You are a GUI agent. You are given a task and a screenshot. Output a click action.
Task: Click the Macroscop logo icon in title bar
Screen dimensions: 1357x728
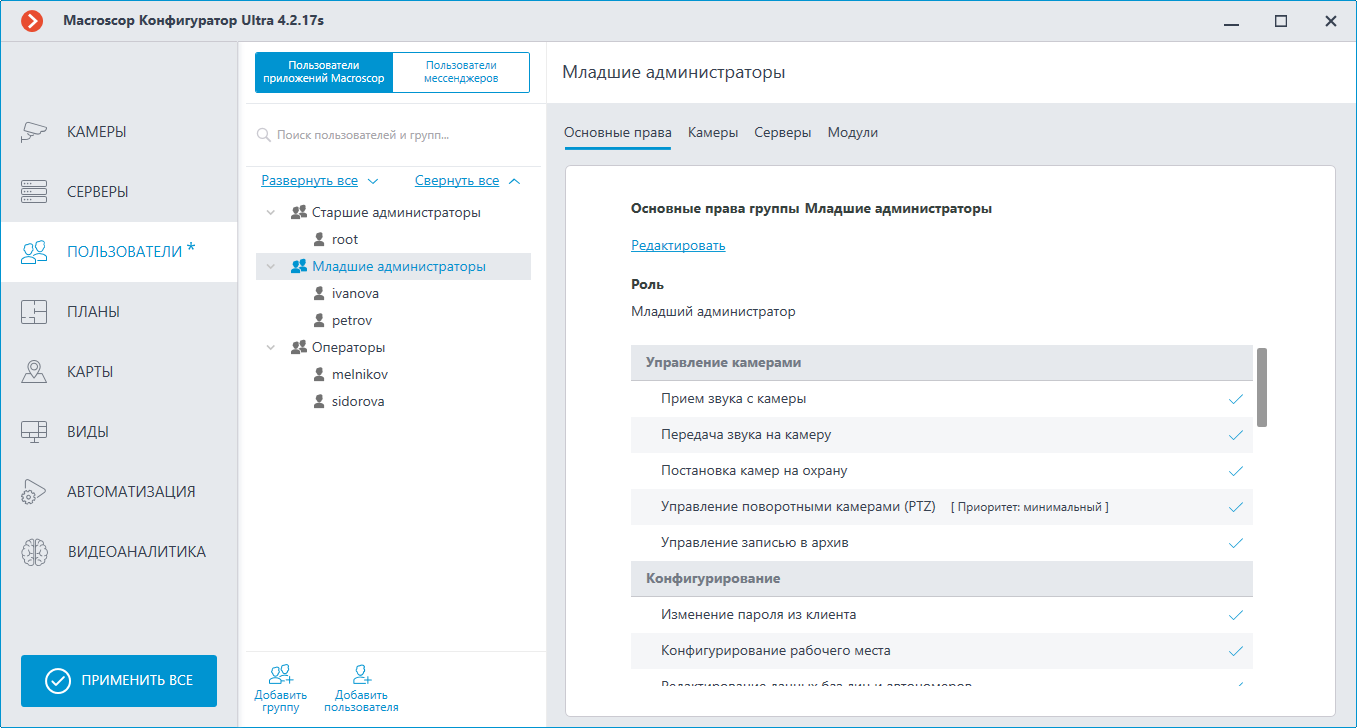32,20
